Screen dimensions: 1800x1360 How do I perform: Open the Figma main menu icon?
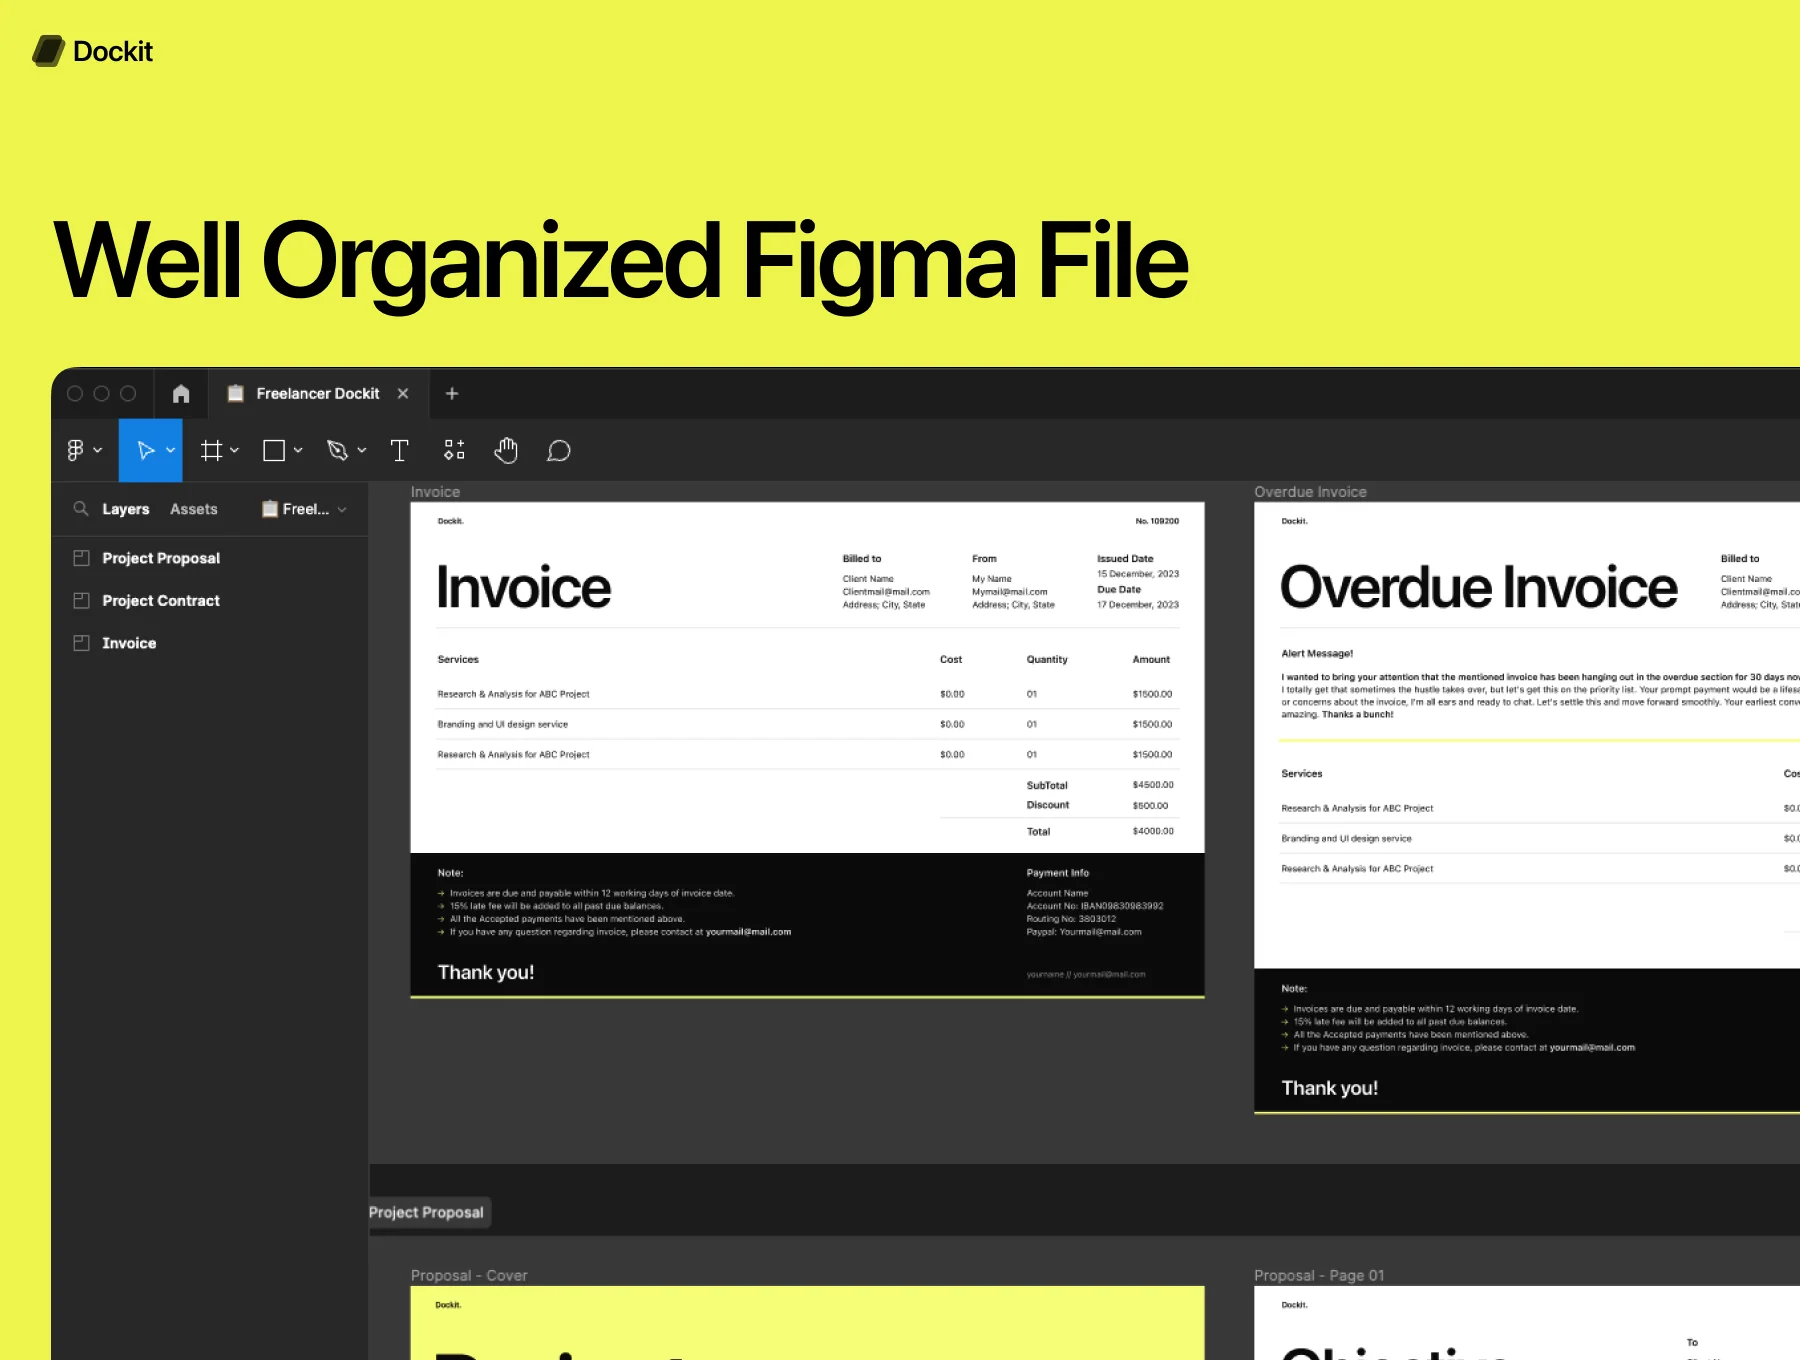click(76, 450)
